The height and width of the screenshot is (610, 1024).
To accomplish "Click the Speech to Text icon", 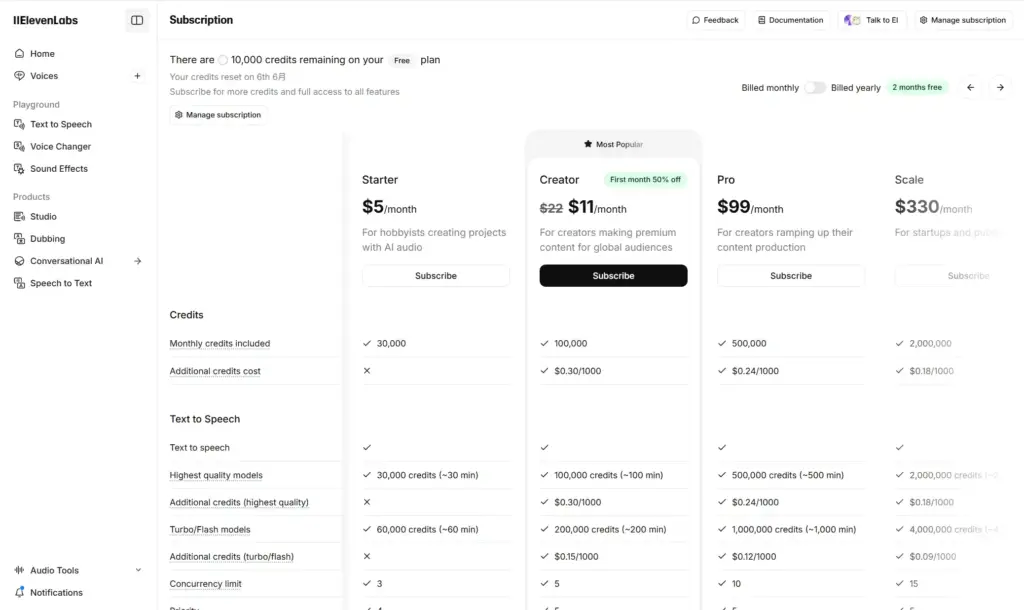I will 20,283.
